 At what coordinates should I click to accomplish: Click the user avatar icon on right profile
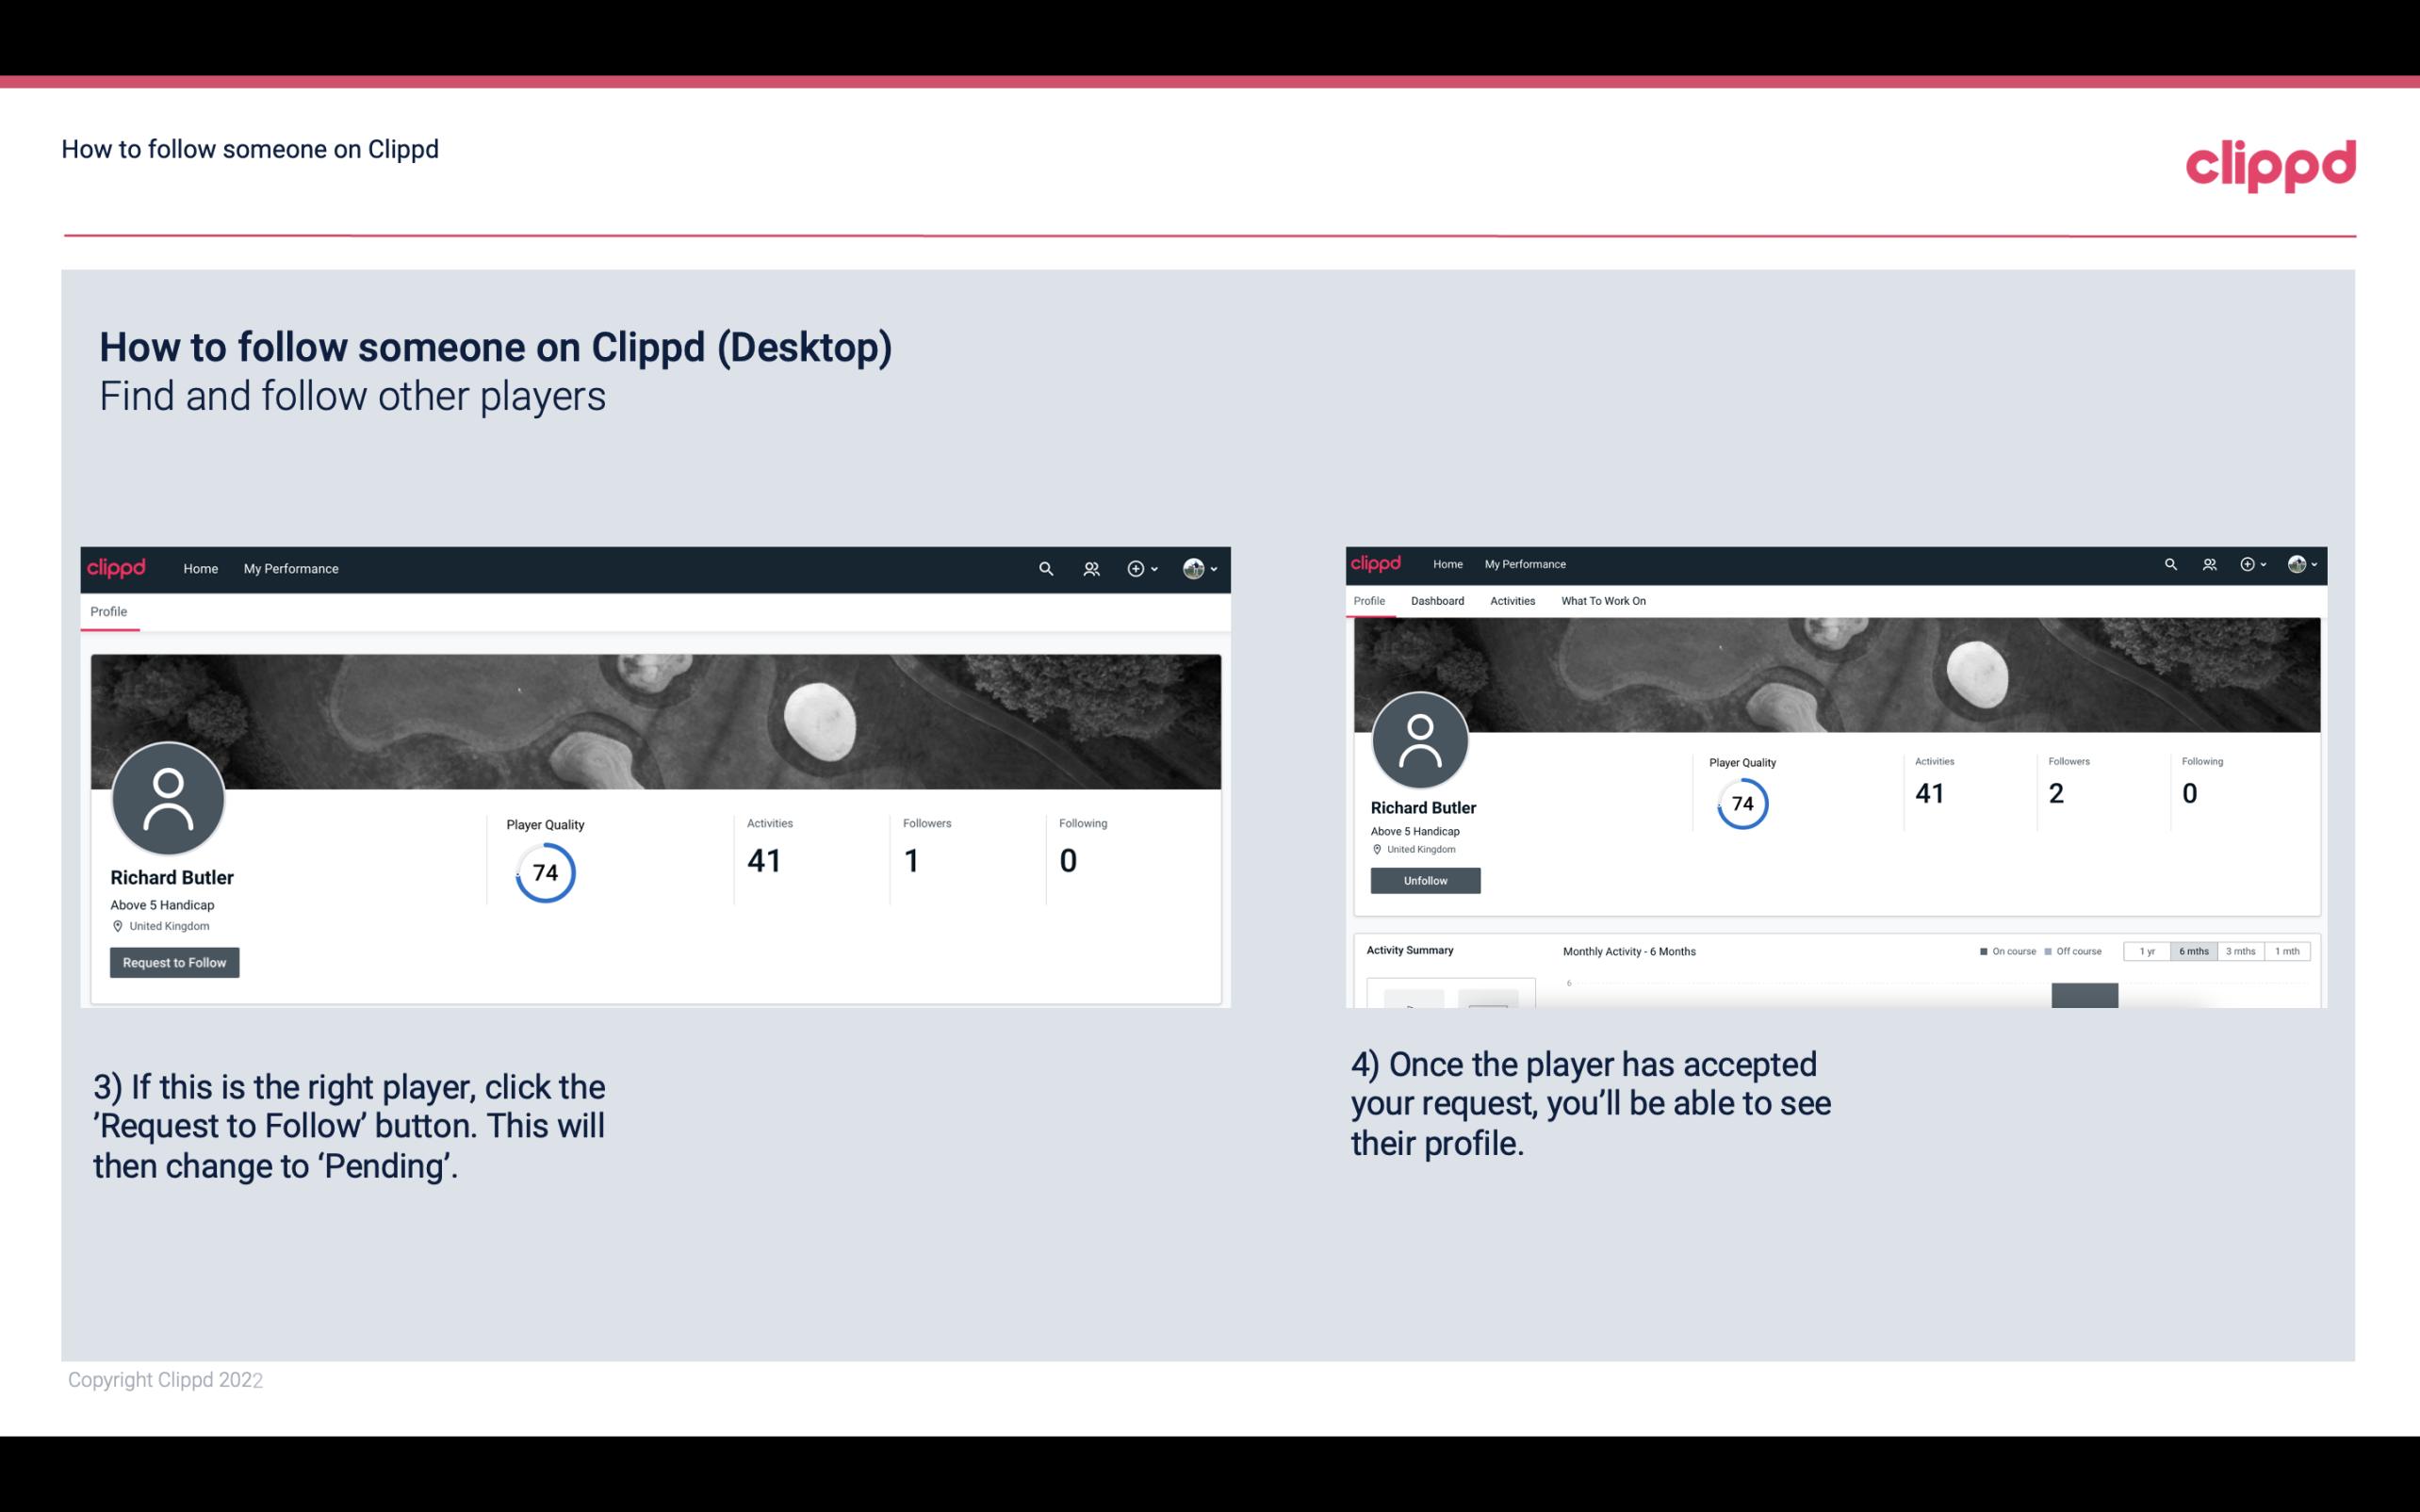1420,739
